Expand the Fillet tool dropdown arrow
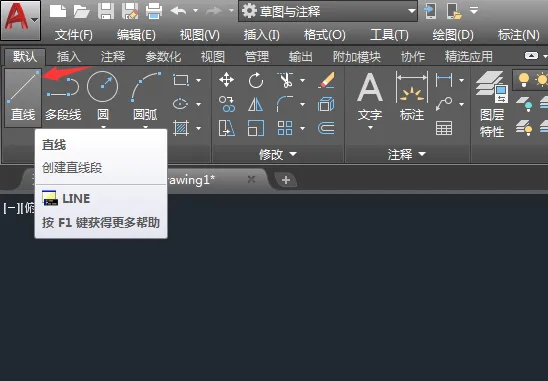Screen dimensions: 548x381 [x=302, y=104]
